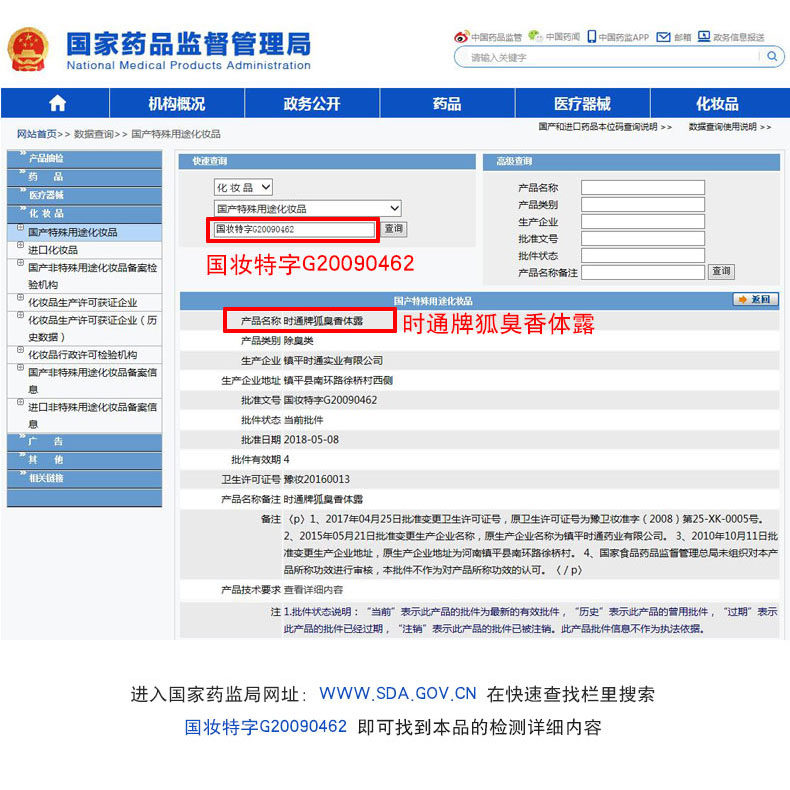
Task: Open the 化妆品 navigation menu
Action: point(717,103)
